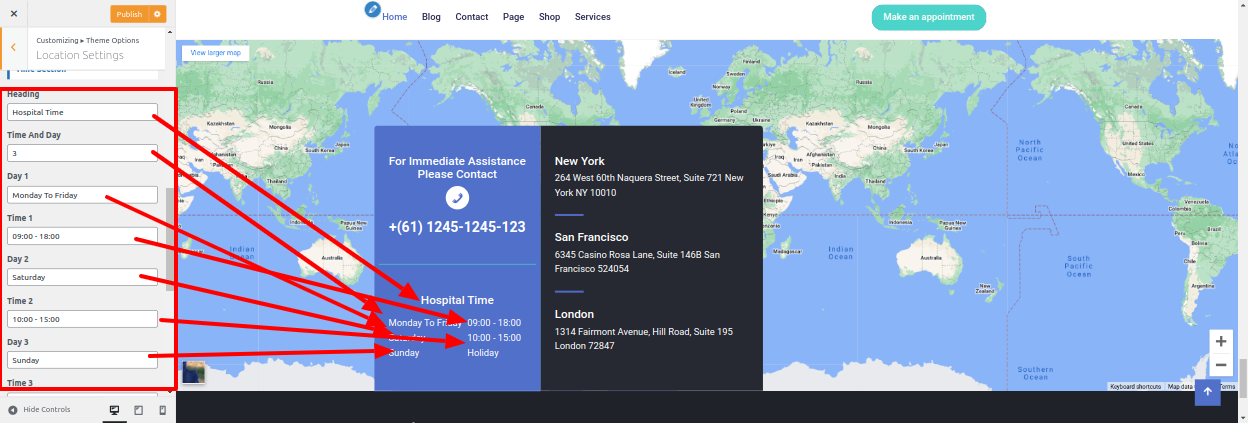
Task: Click the Time 1 input field
Action: (x=82, y=236)
